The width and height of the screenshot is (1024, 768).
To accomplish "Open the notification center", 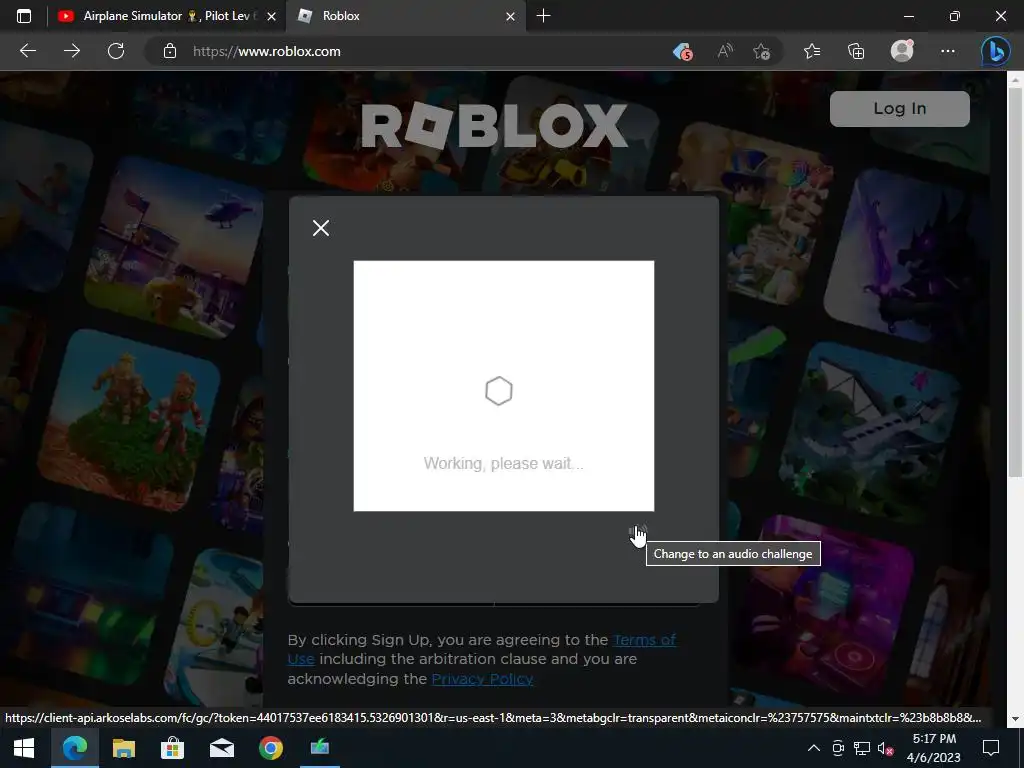I will tap(991, 748).
